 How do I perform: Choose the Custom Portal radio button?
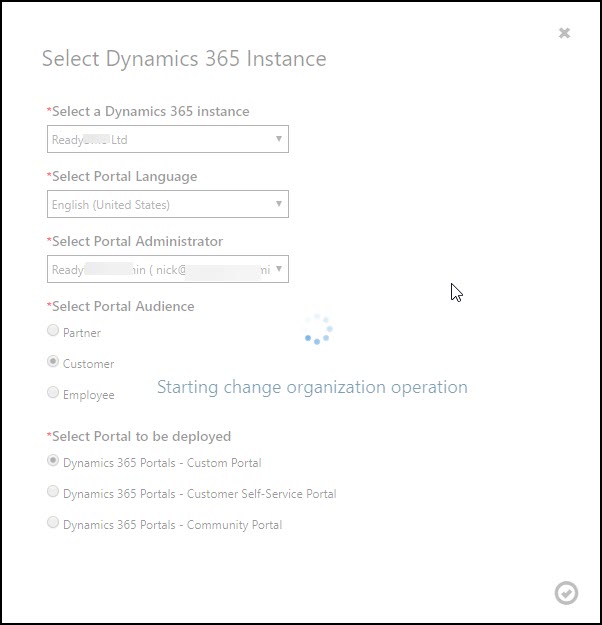click(x=53, y=462)
